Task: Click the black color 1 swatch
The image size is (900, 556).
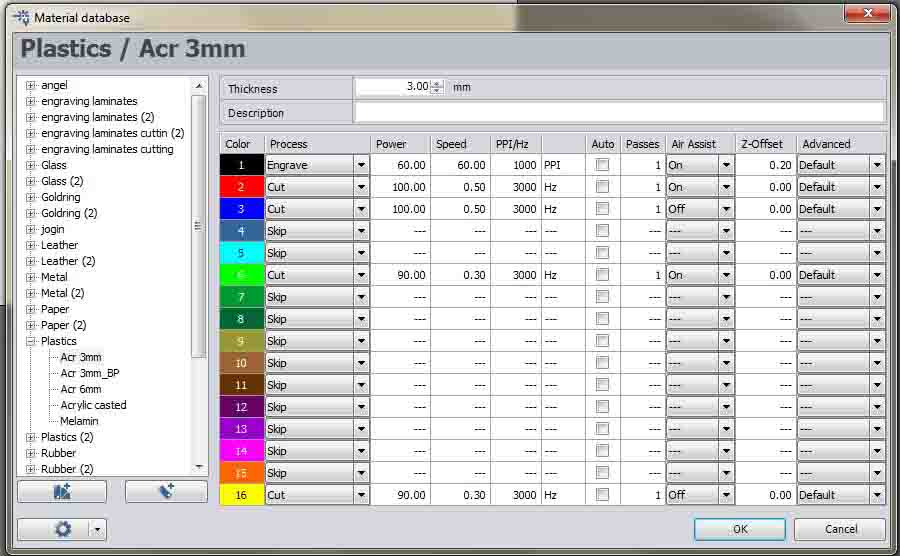Action: 241,165
